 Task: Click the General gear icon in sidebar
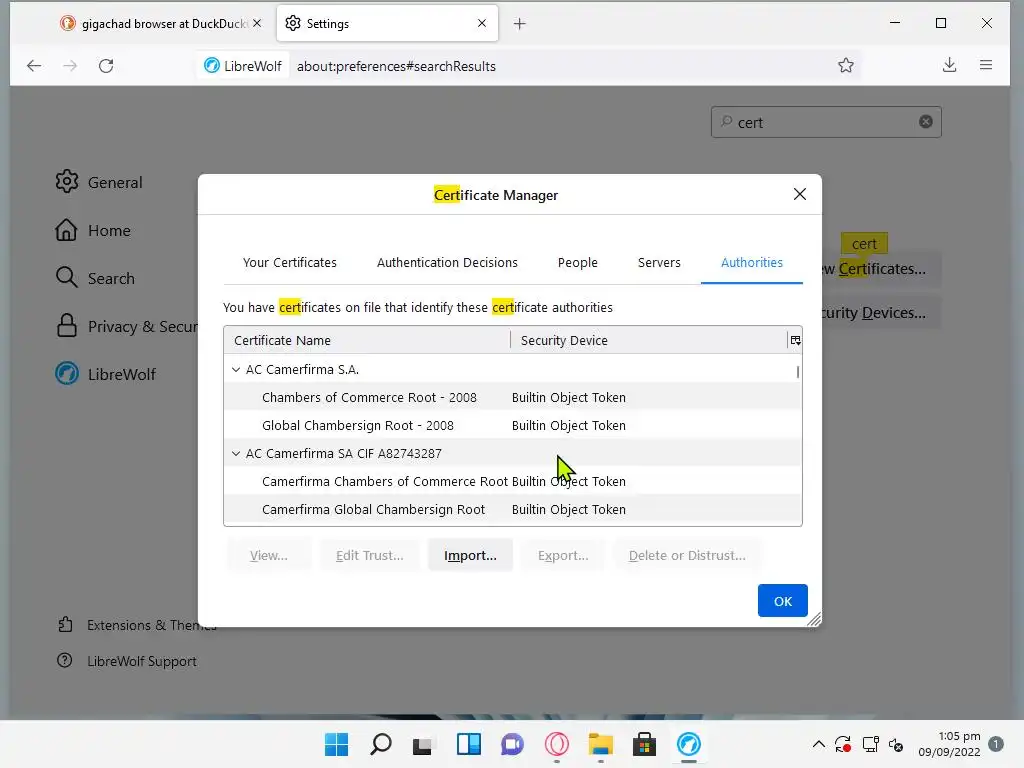(x=67, y=182)
